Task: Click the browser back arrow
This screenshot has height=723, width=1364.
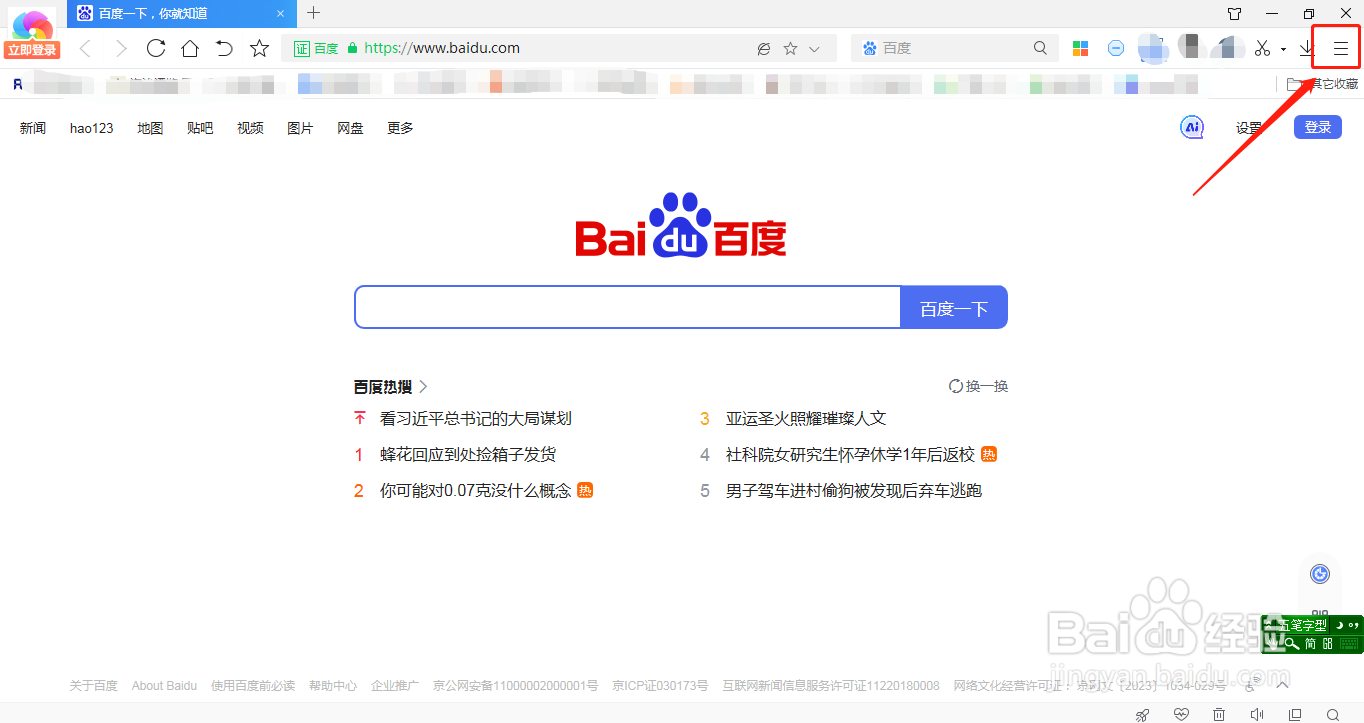Action: tap(86, 48)
